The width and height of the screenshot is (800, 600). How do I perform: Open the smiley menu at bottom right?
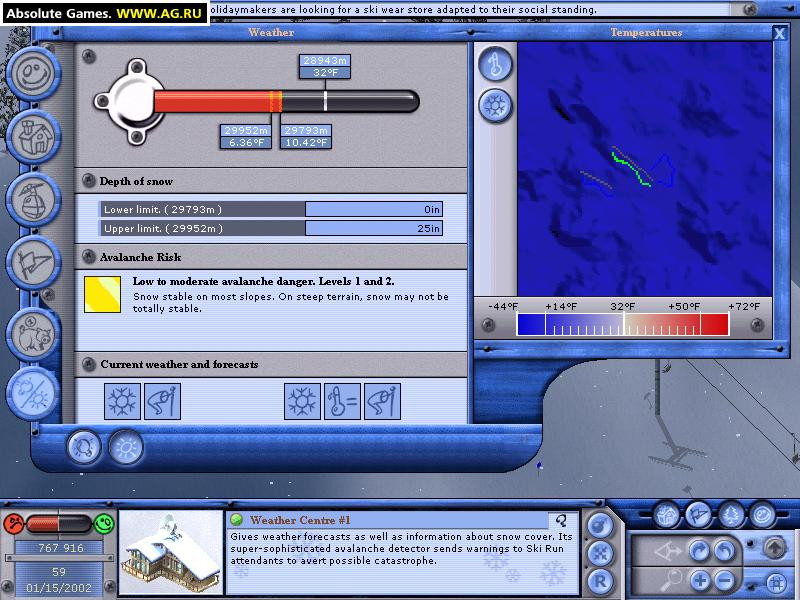(762, 515)
